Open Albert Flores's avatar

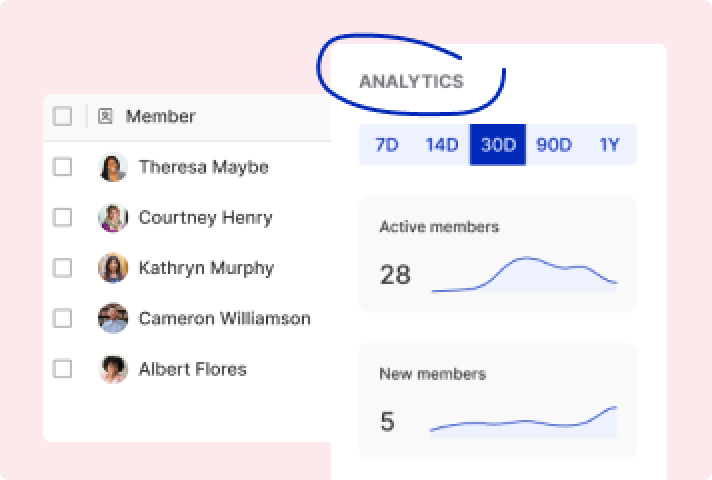113,369
